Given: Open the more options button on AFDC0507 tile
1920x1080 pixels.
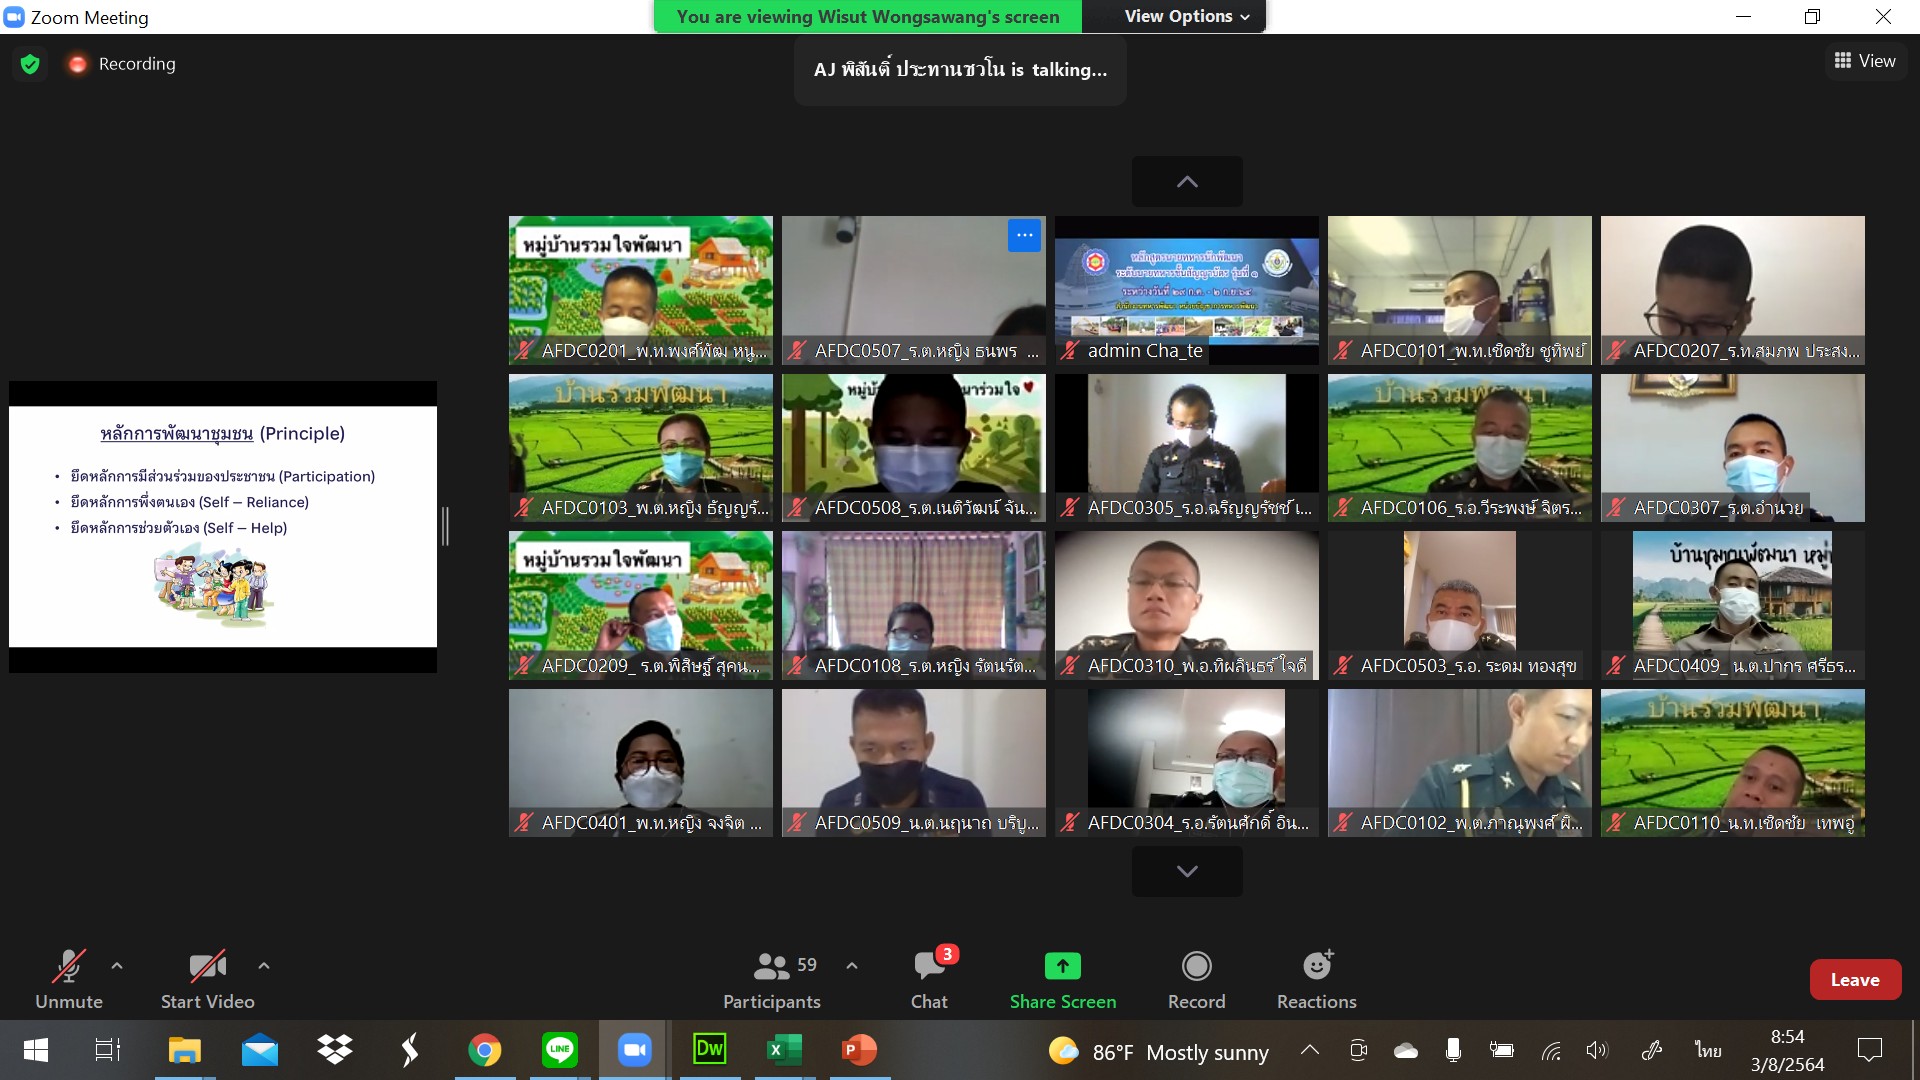Looking at the screenshot, I should click(x=1024, y=236).
